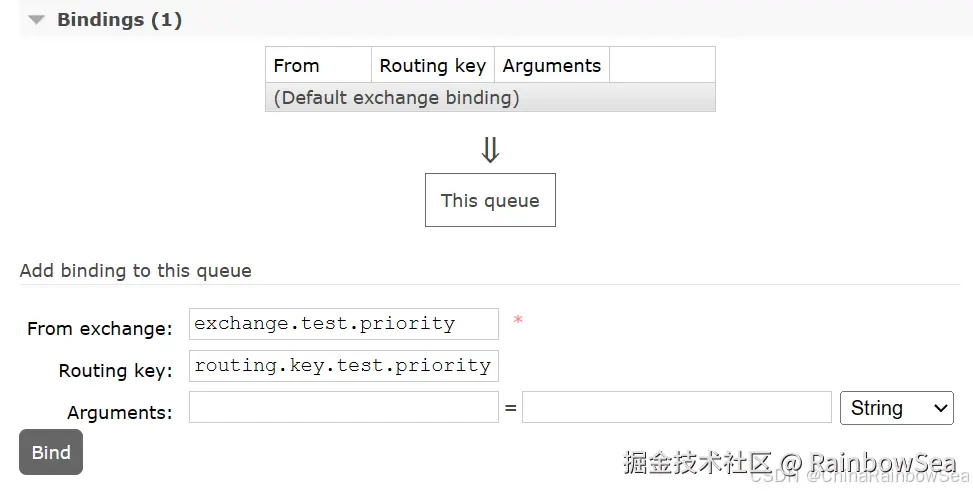Click the From column header
This screenshot has height=493, width=973.
coord(297,66)
